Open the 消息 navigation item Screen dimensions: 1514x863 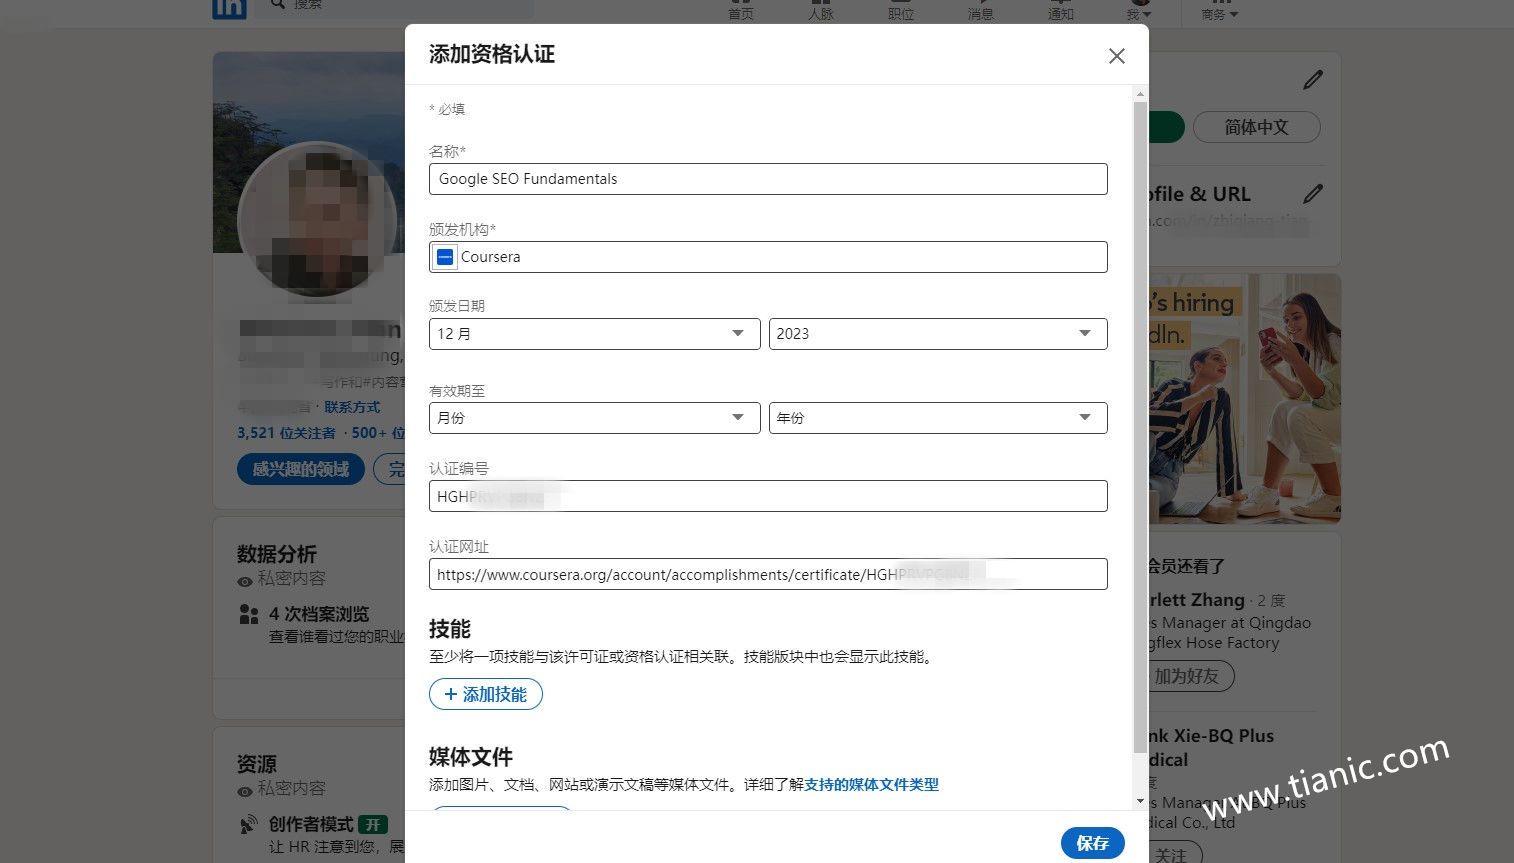[981, 10]
